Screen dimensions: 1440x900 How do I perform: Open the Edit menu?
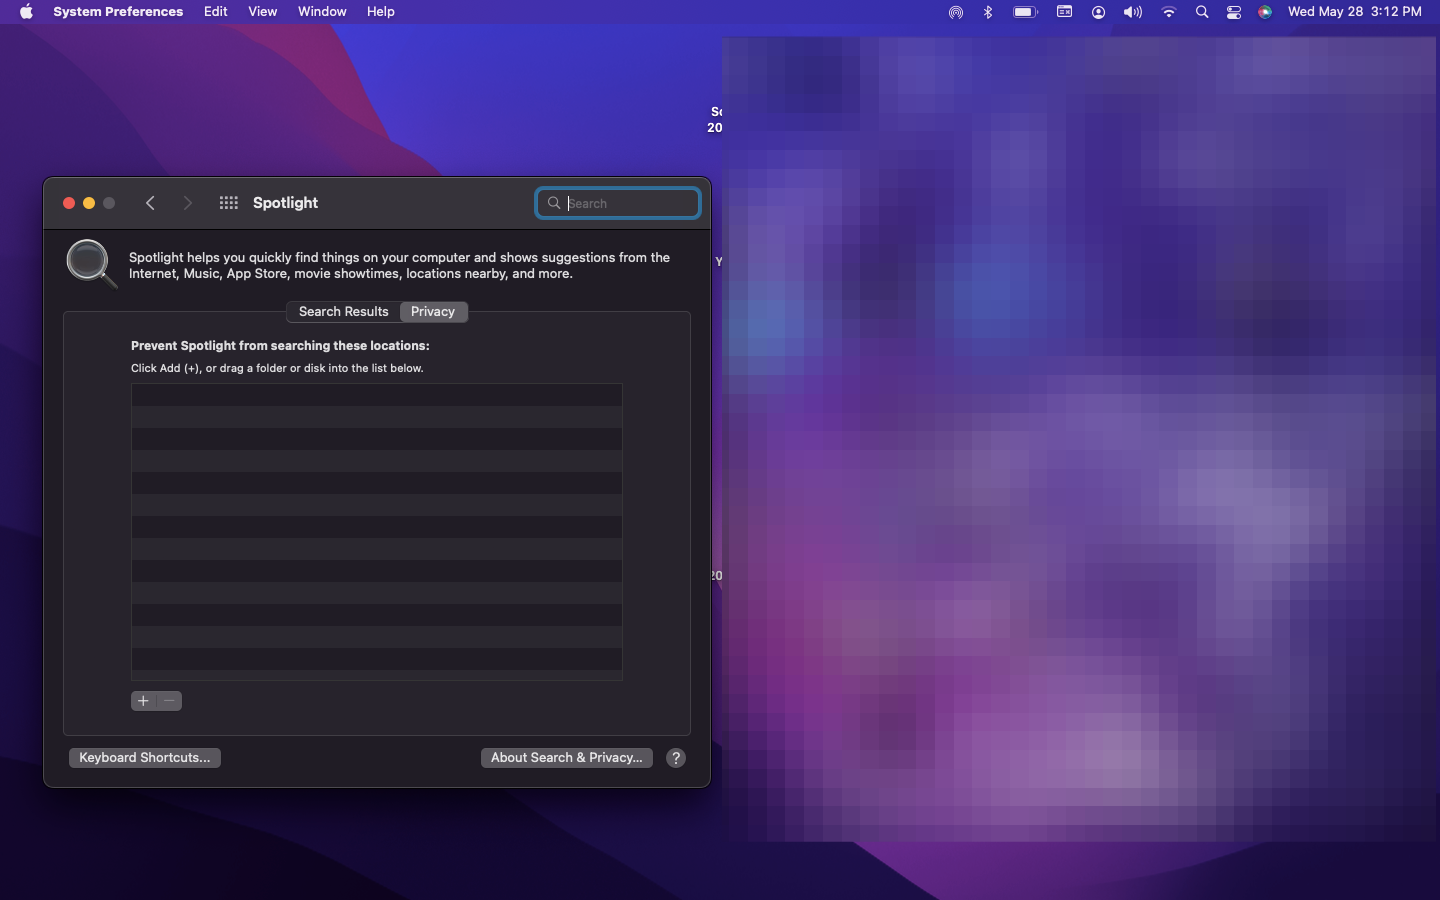click(x=216, y=12)
